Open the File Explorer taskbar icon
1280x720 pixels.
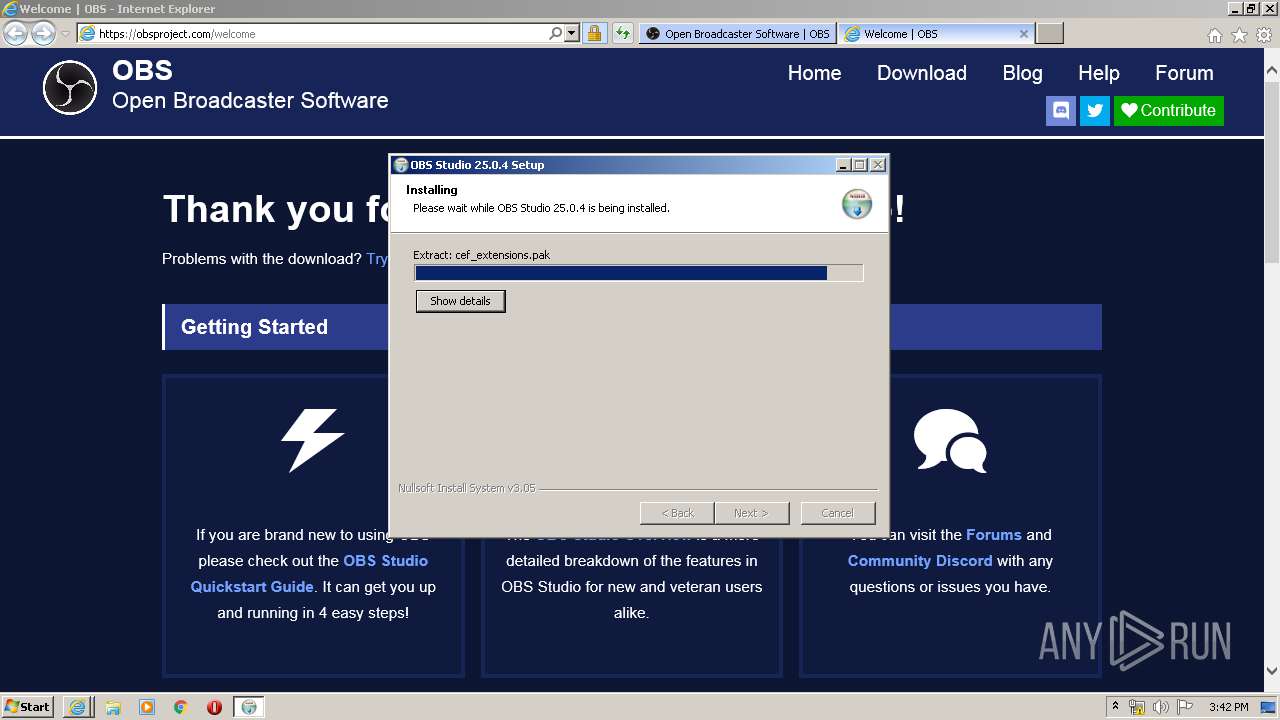[113, 707]
